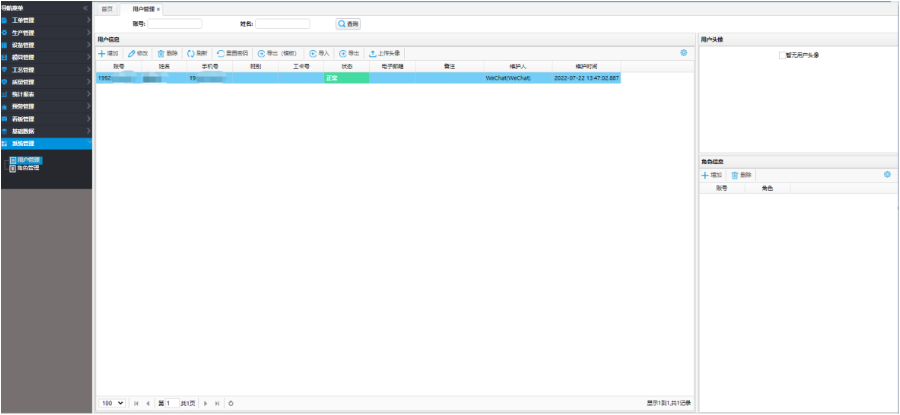Image resolution: width=900 pixels, height=415 pixels.
Task: Expand the 设备管理 sidebar menu
Action: (x=45, y=45)
